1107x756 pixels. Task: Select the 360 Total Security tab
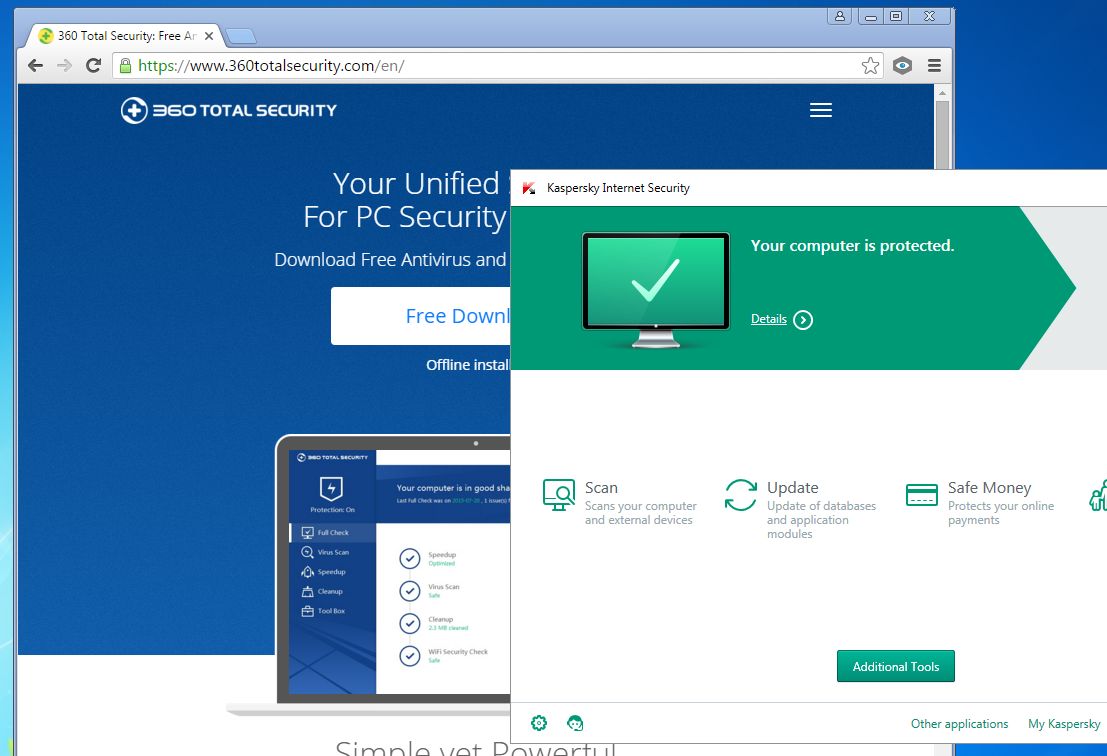[127, 35]
